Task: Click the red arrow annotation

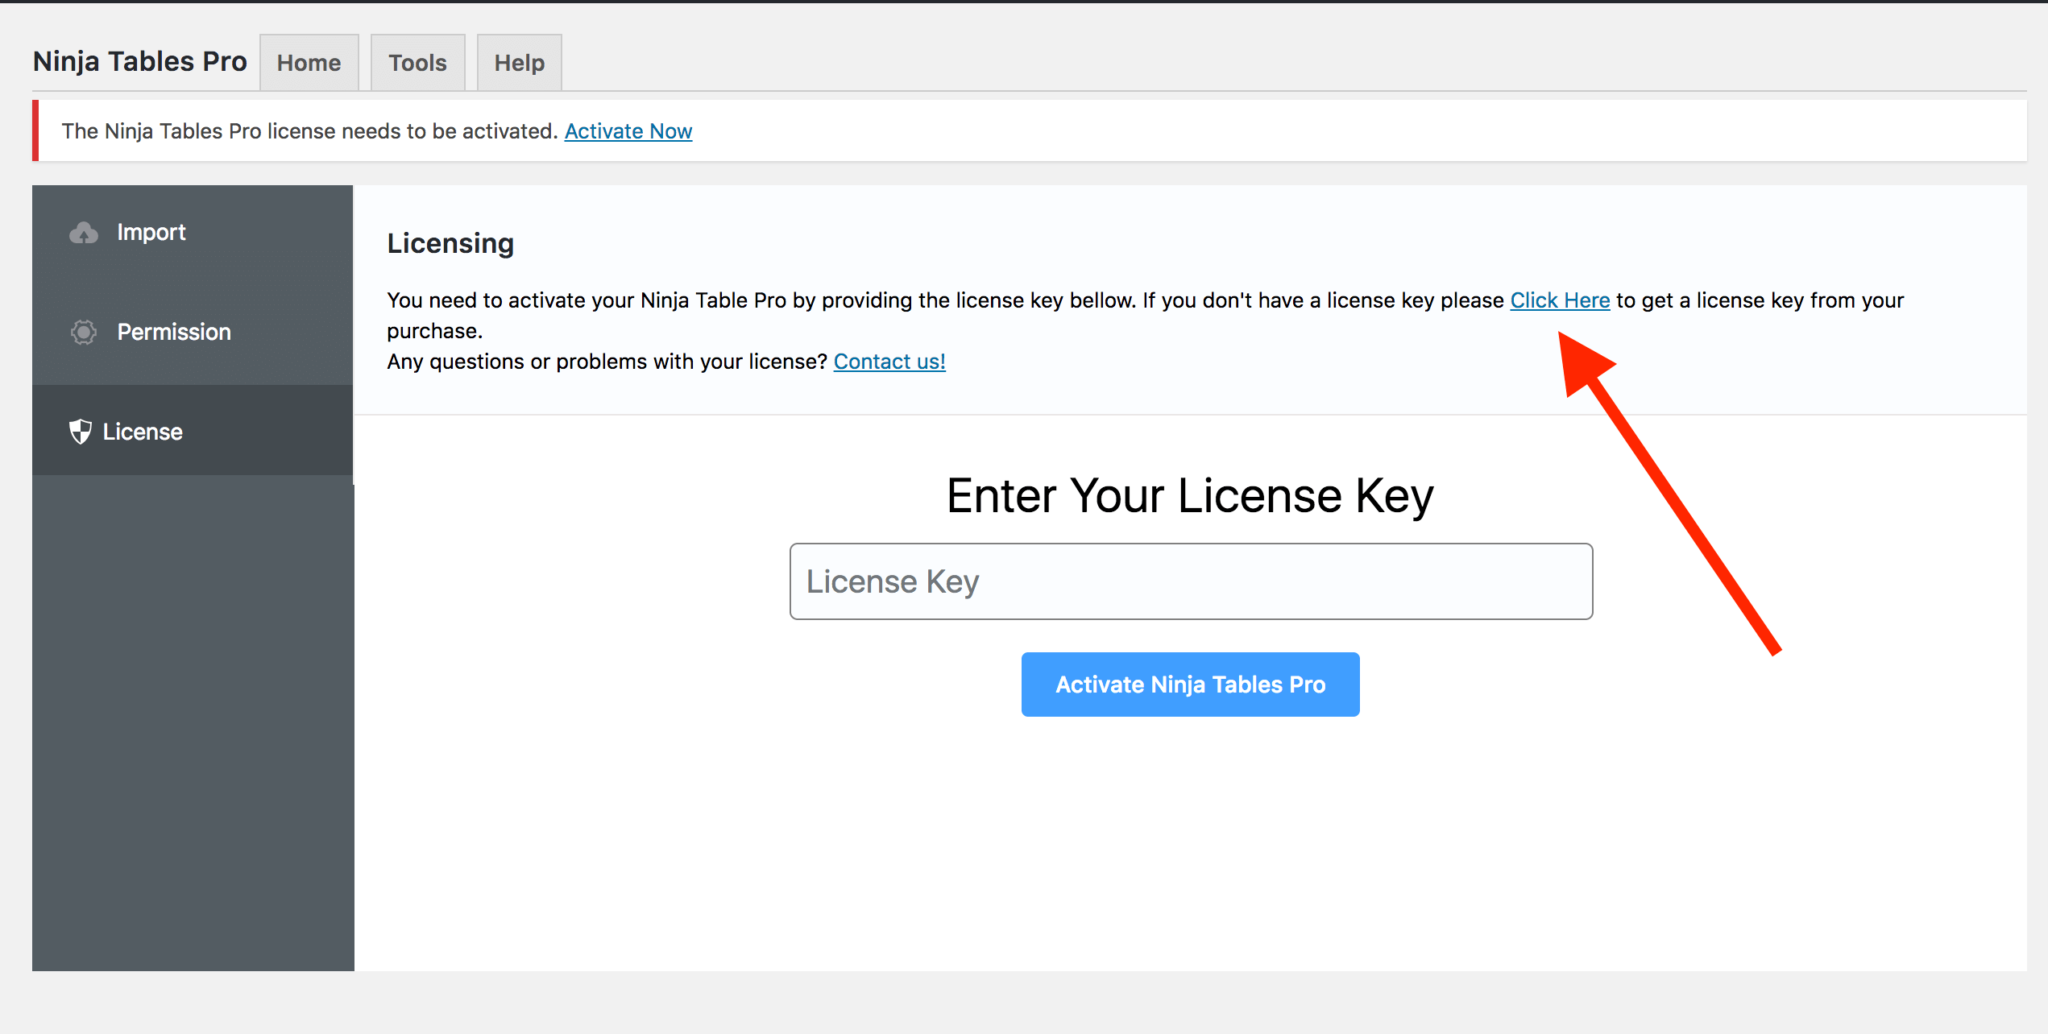Action: click(x=1680, y=500)
